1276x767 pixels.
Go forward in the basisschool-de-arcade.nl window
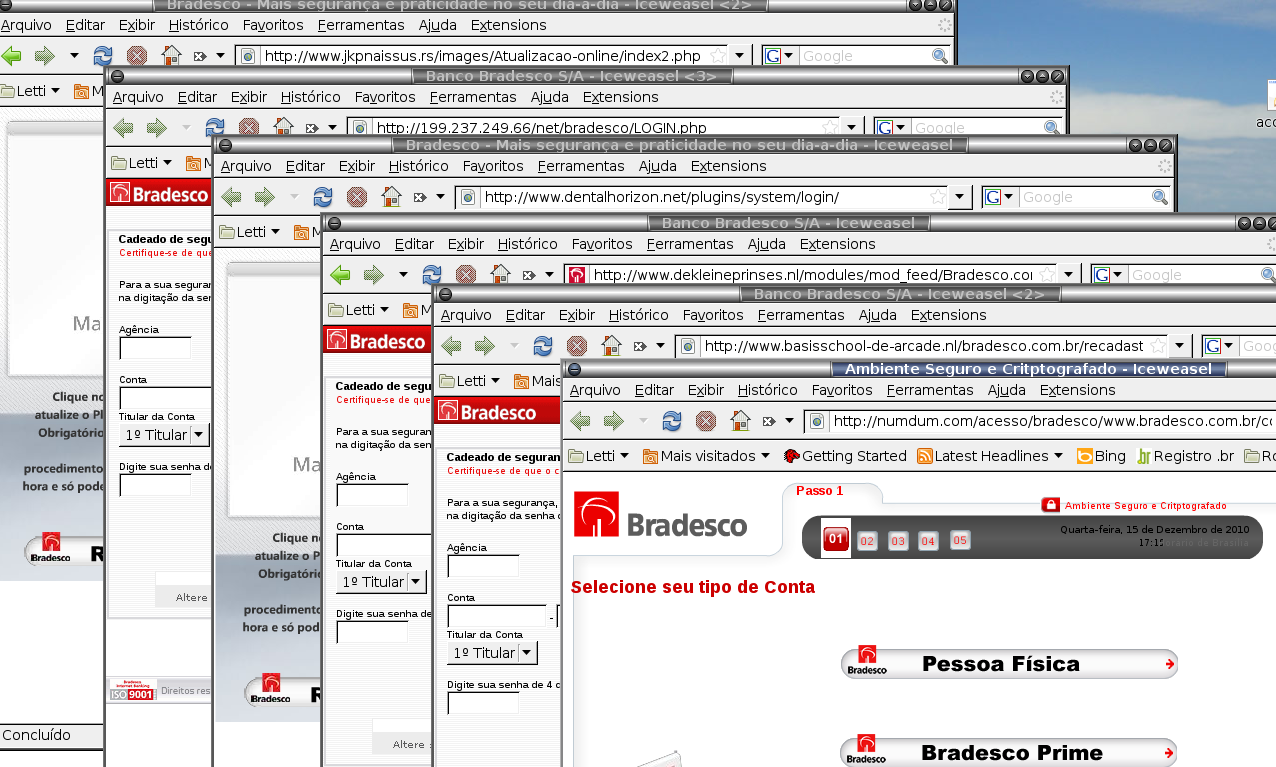[485, 346]
